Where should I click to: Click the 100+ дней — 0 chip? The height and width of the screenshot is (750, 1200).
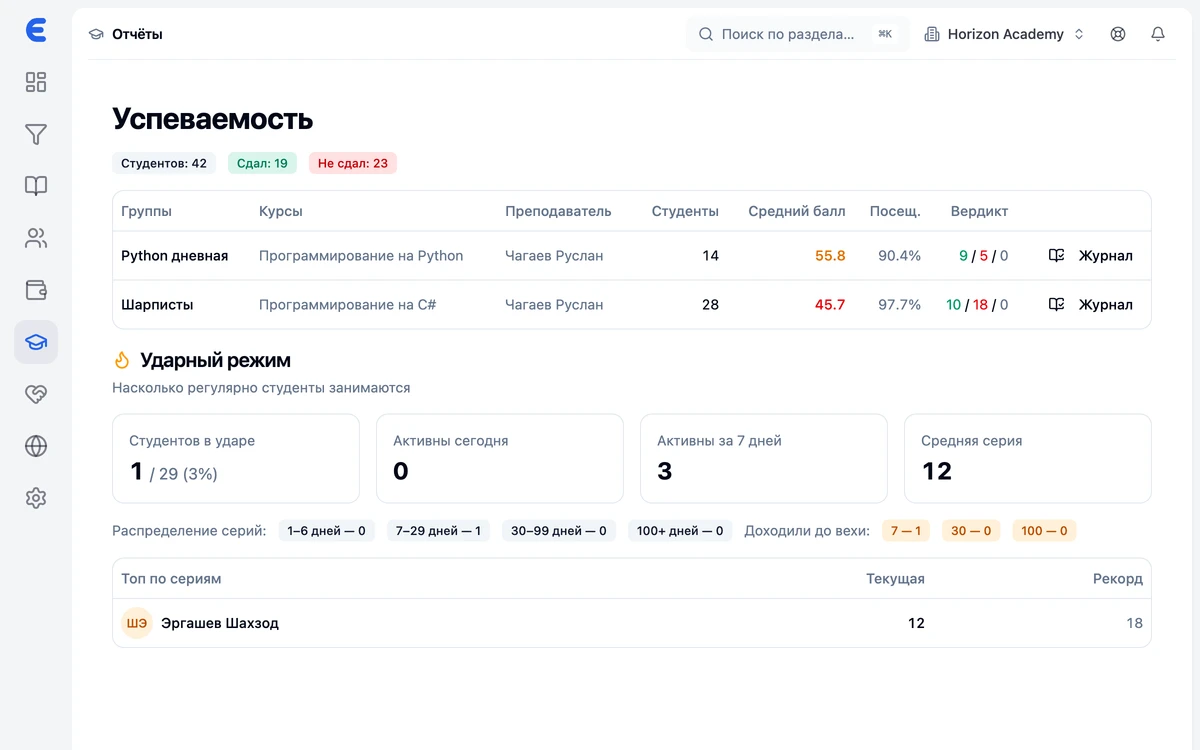pyautogui.click(x=680, y=531)
